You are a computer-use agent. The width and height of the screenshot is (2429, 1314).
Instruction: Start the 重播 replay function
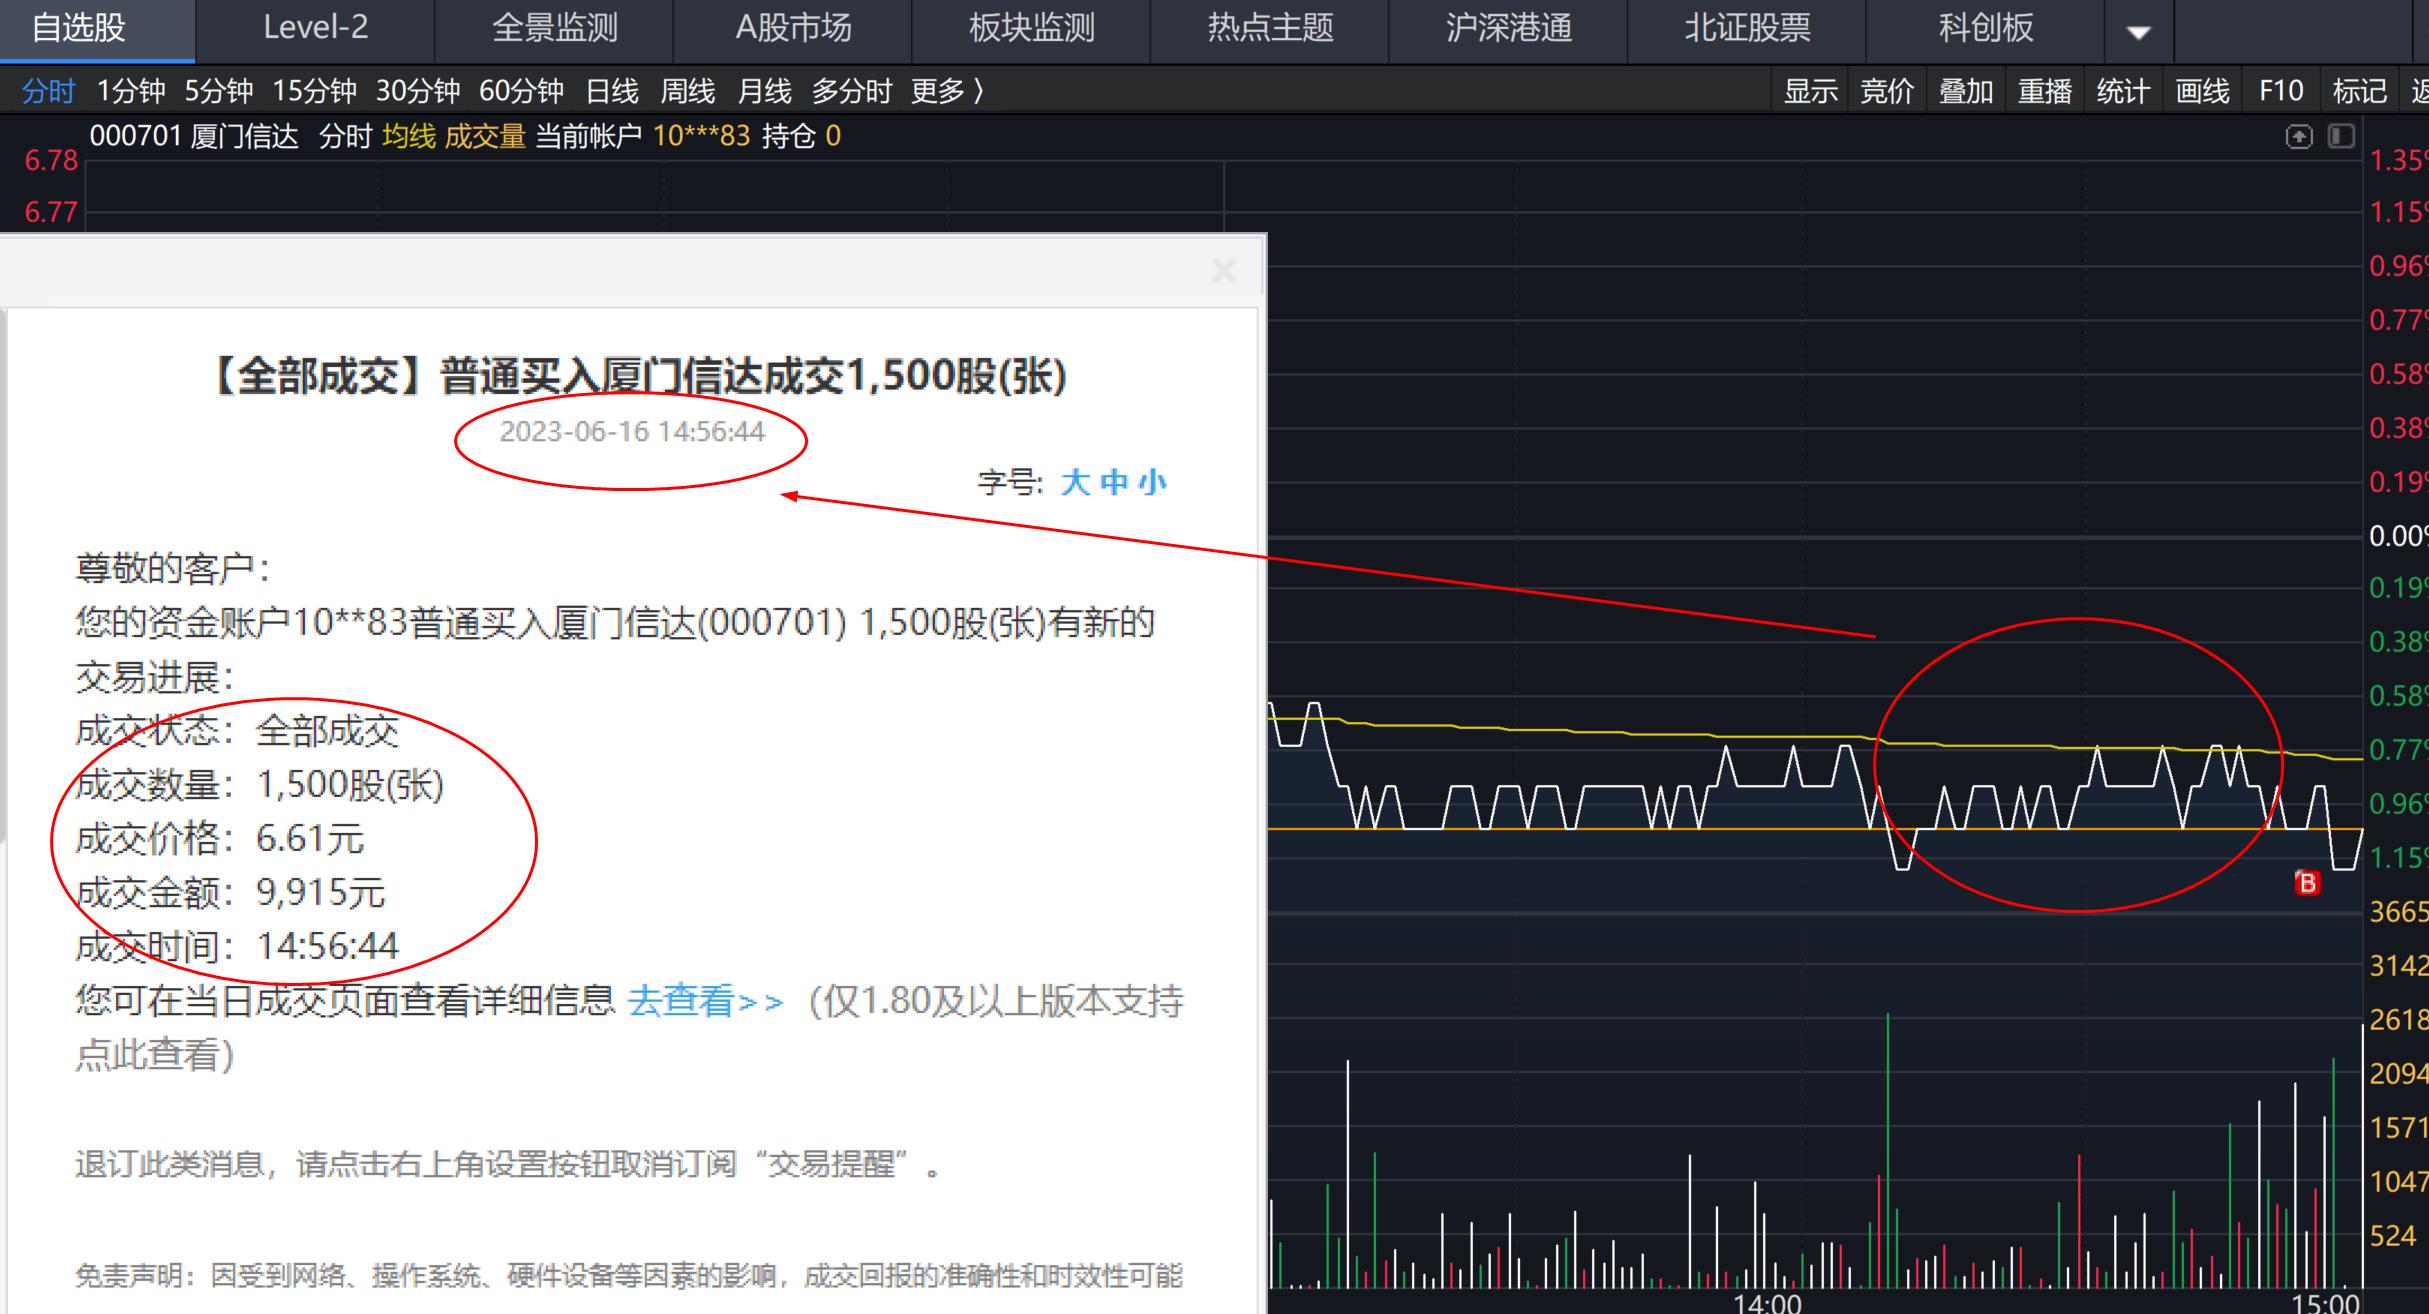(2042, 90)
